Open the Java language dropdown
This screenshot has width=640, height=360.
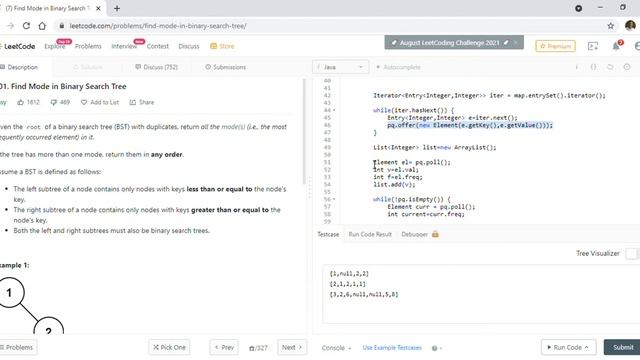pyautogui.click(x=340, y=67)
